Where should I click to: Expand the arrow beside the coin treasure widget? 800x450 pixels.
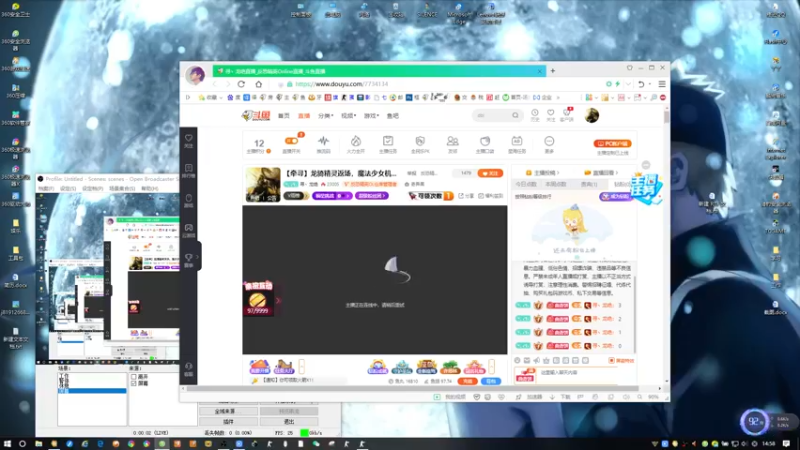tap(278, 301)
